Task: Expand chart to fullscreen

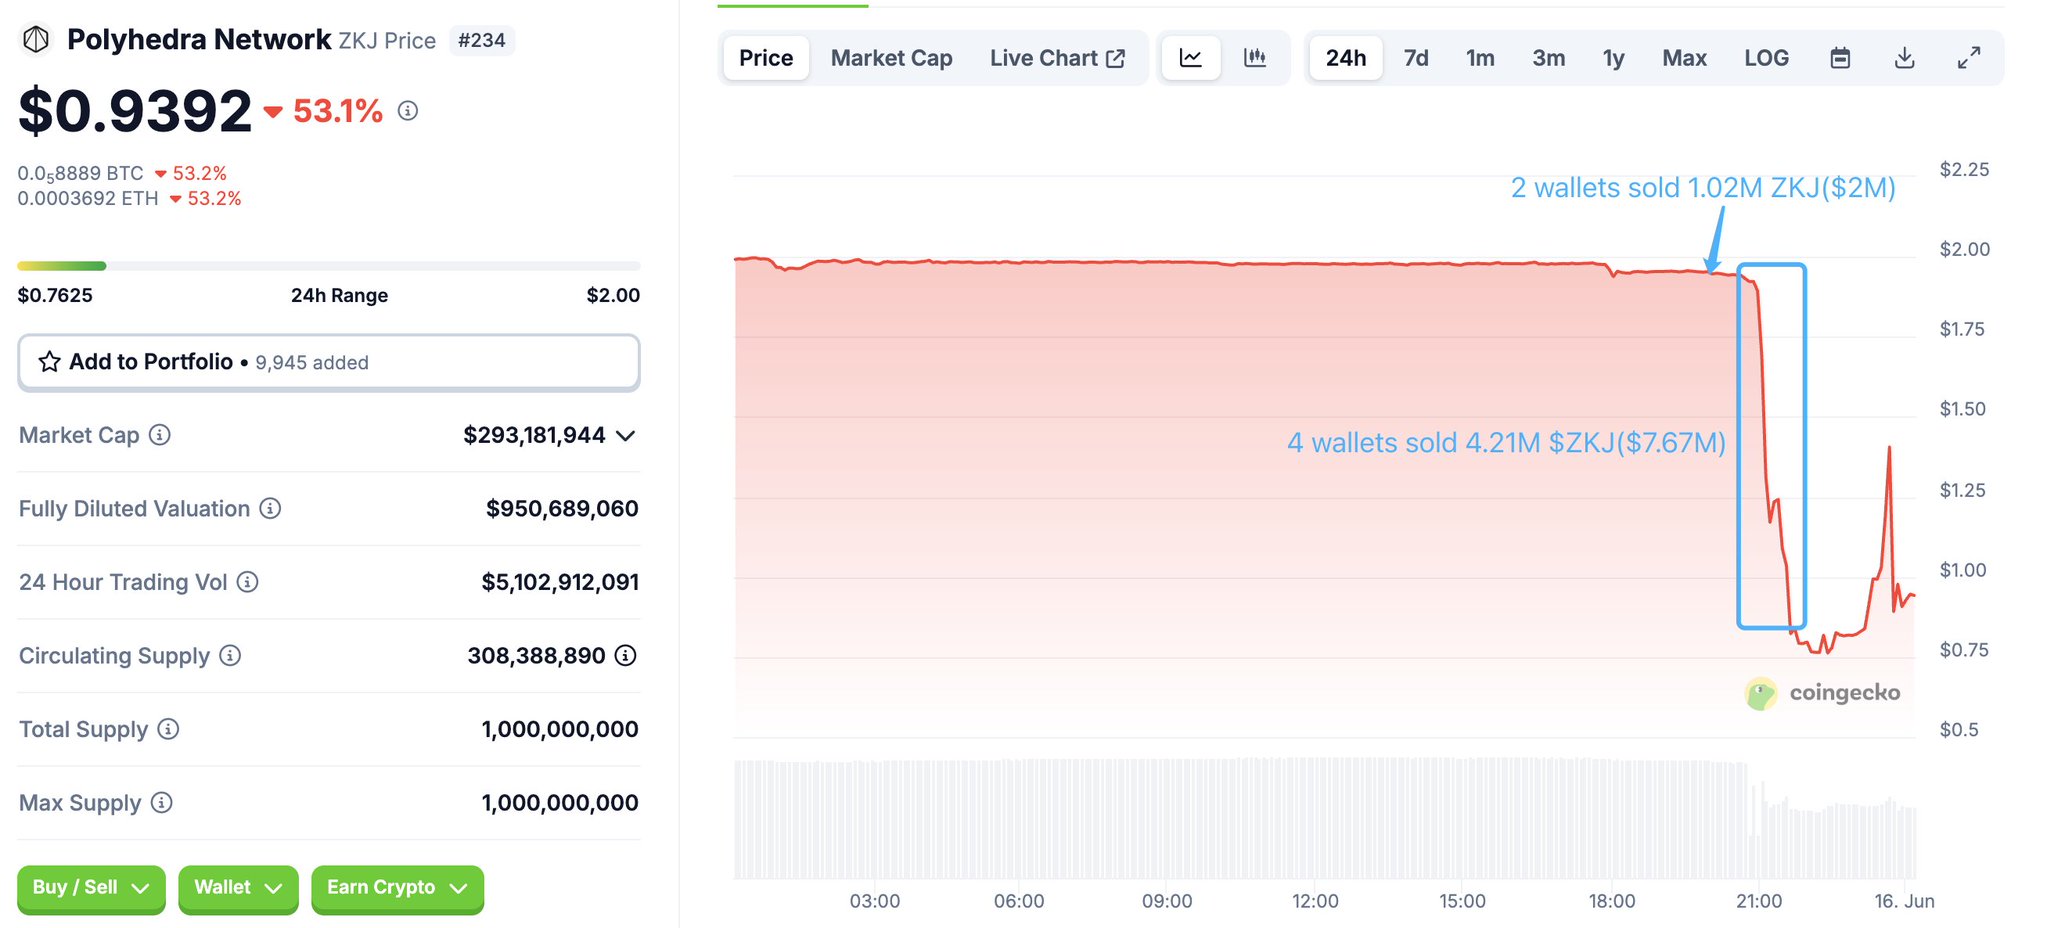Action: click(1969, 58)
